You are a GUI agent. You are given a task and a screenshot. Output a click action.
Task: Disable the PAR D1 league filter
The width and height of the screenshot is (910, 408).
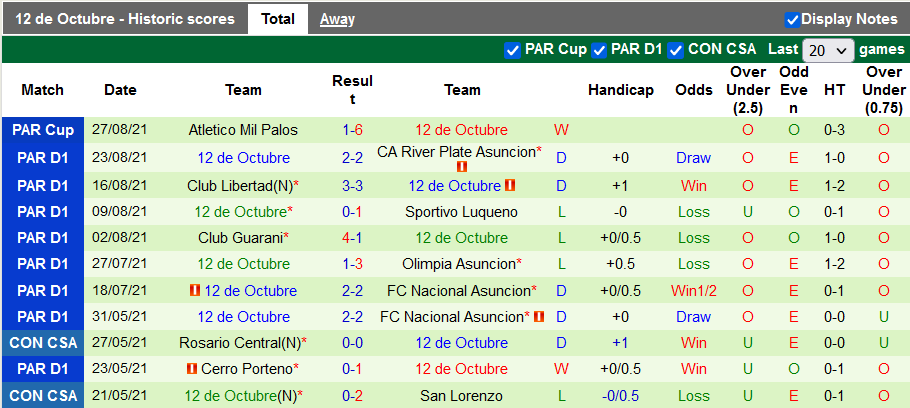600,49
